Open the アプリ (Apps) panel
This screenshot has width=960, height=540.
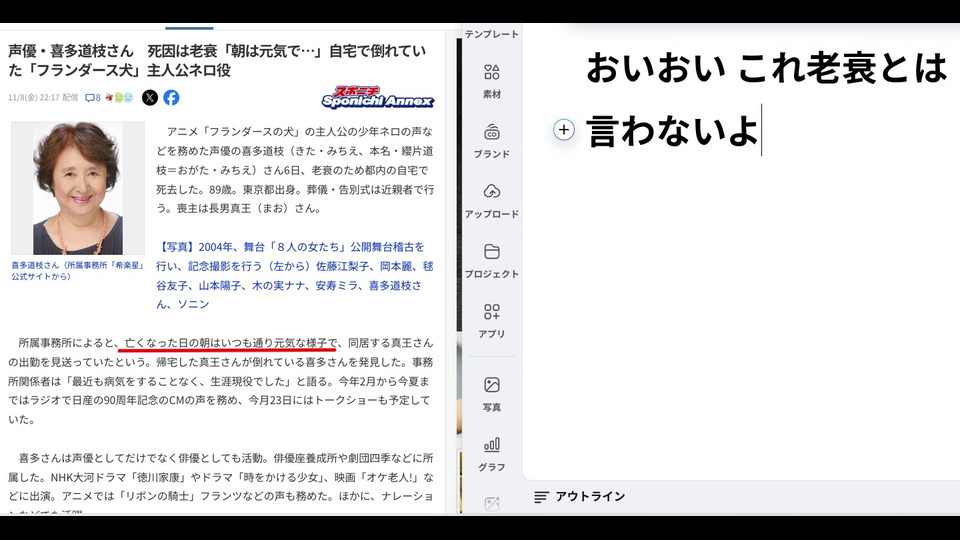click(492, 321)
